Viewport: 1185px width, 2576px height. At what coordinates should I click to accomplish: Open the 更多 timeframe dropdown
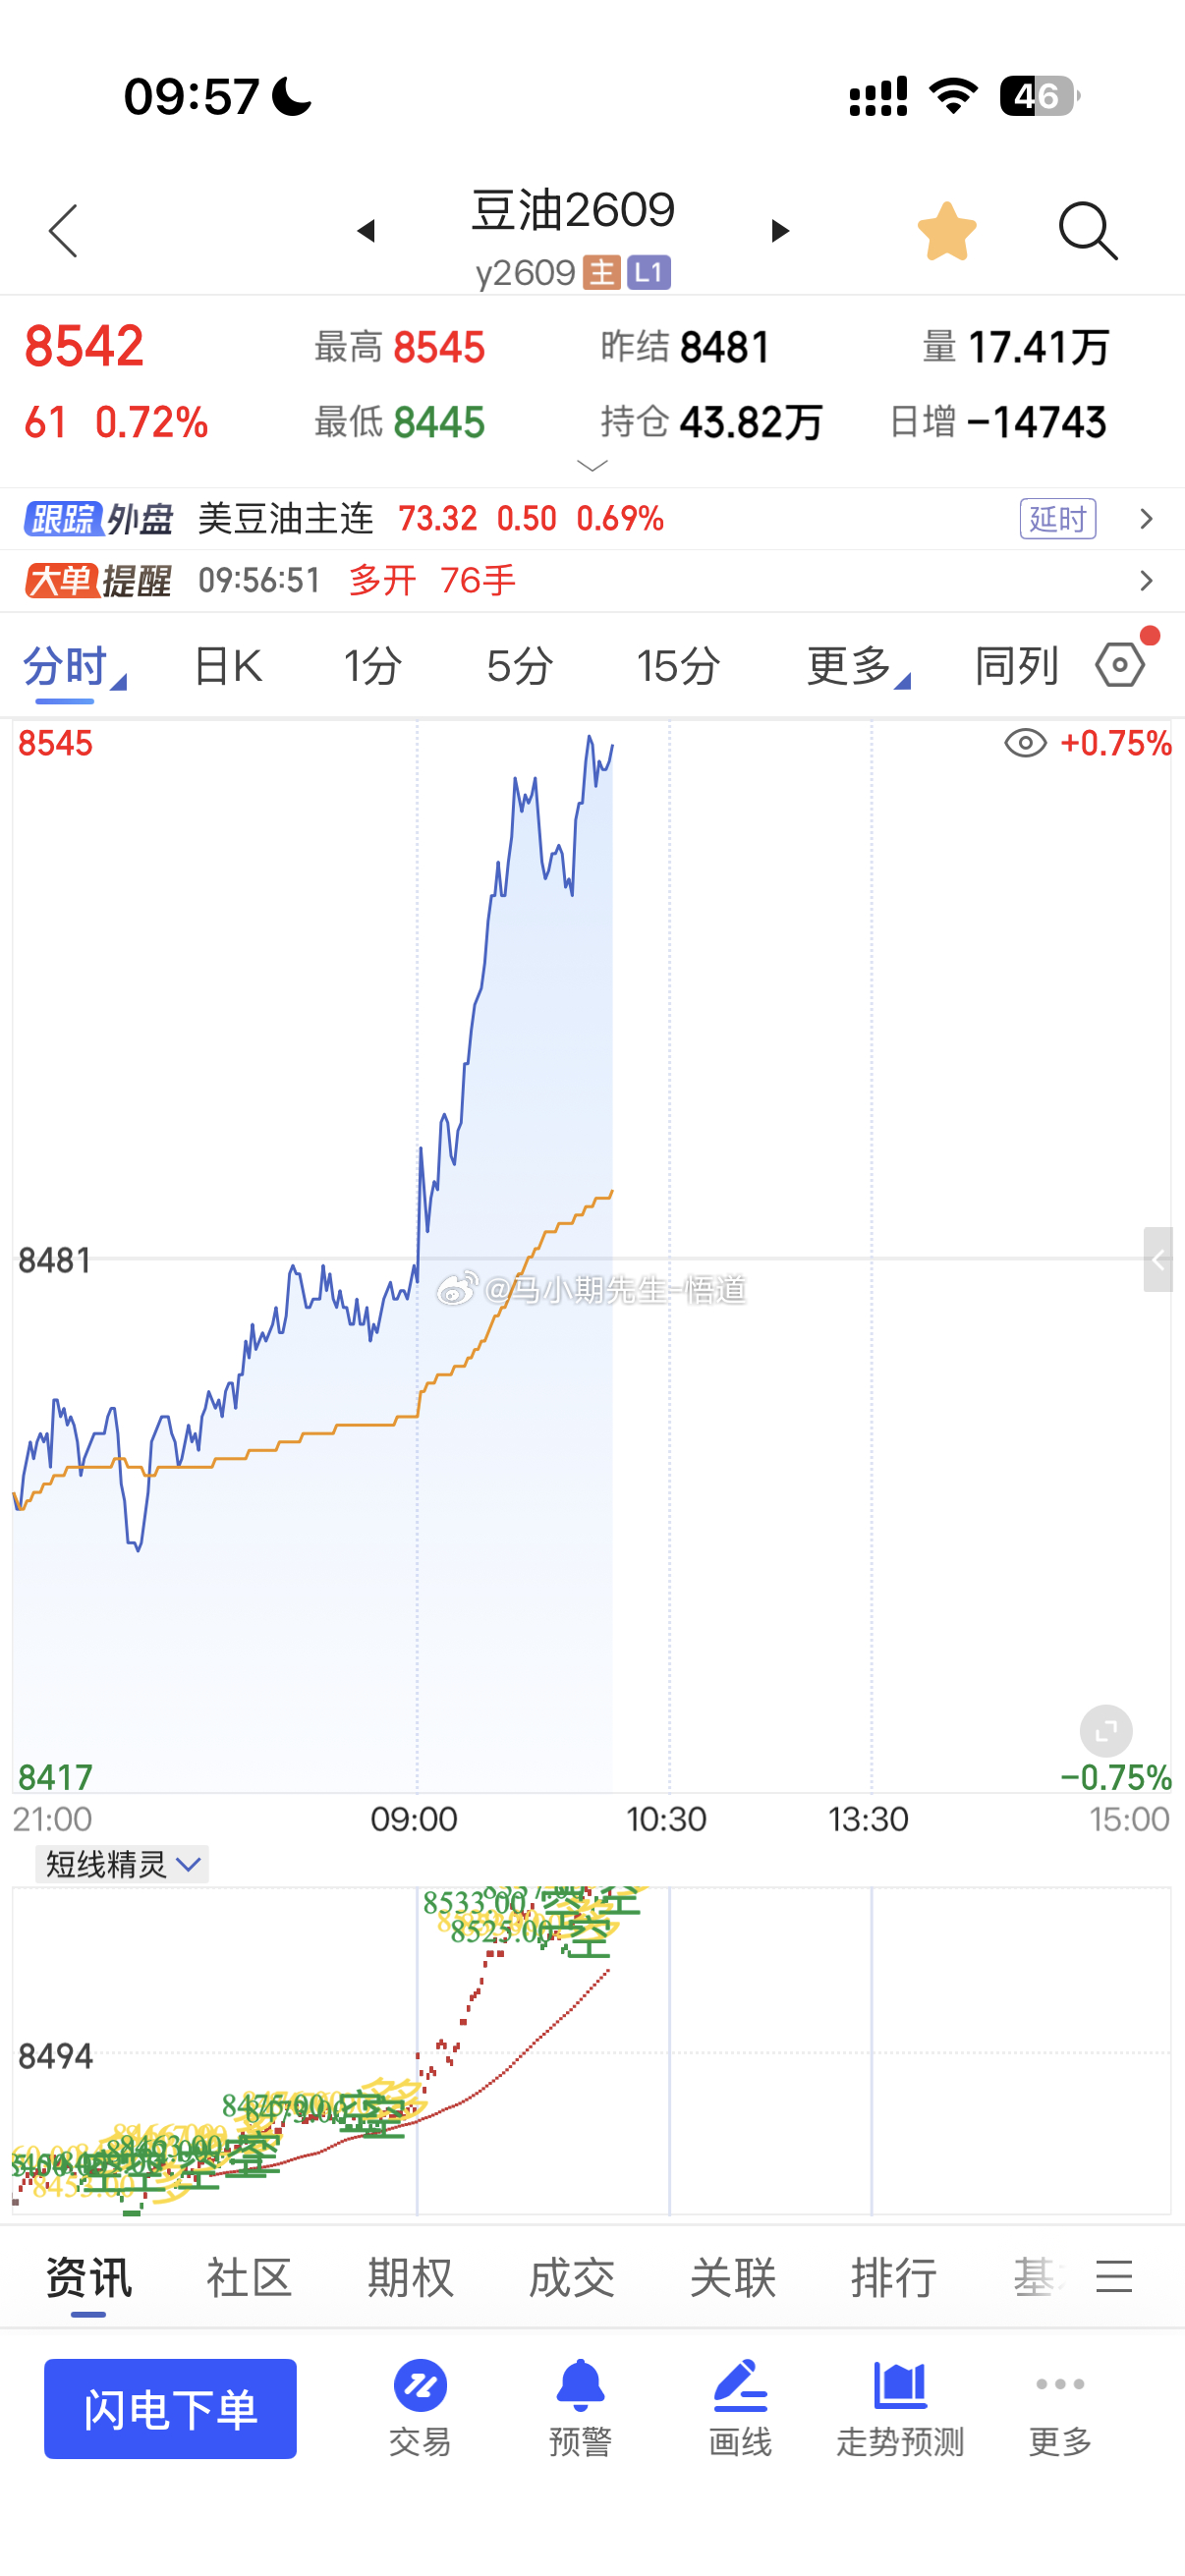[857, 666]
